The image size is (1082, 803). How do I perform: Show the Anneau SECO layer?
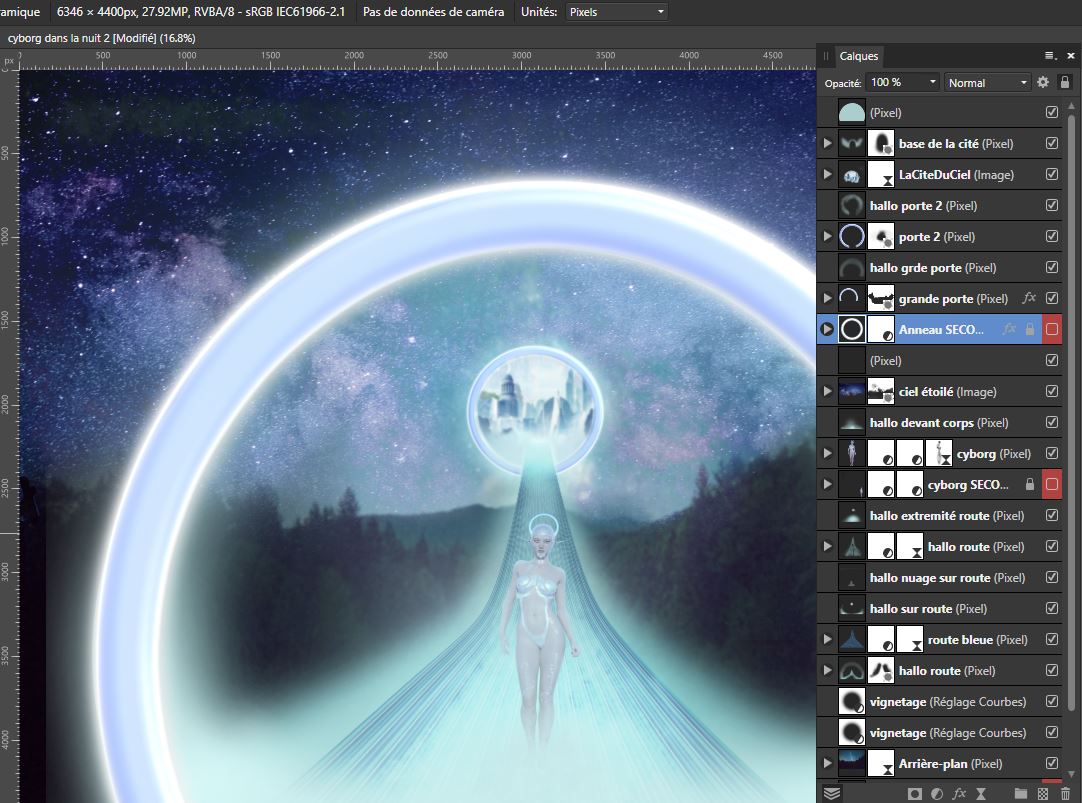click(1052, 329)
